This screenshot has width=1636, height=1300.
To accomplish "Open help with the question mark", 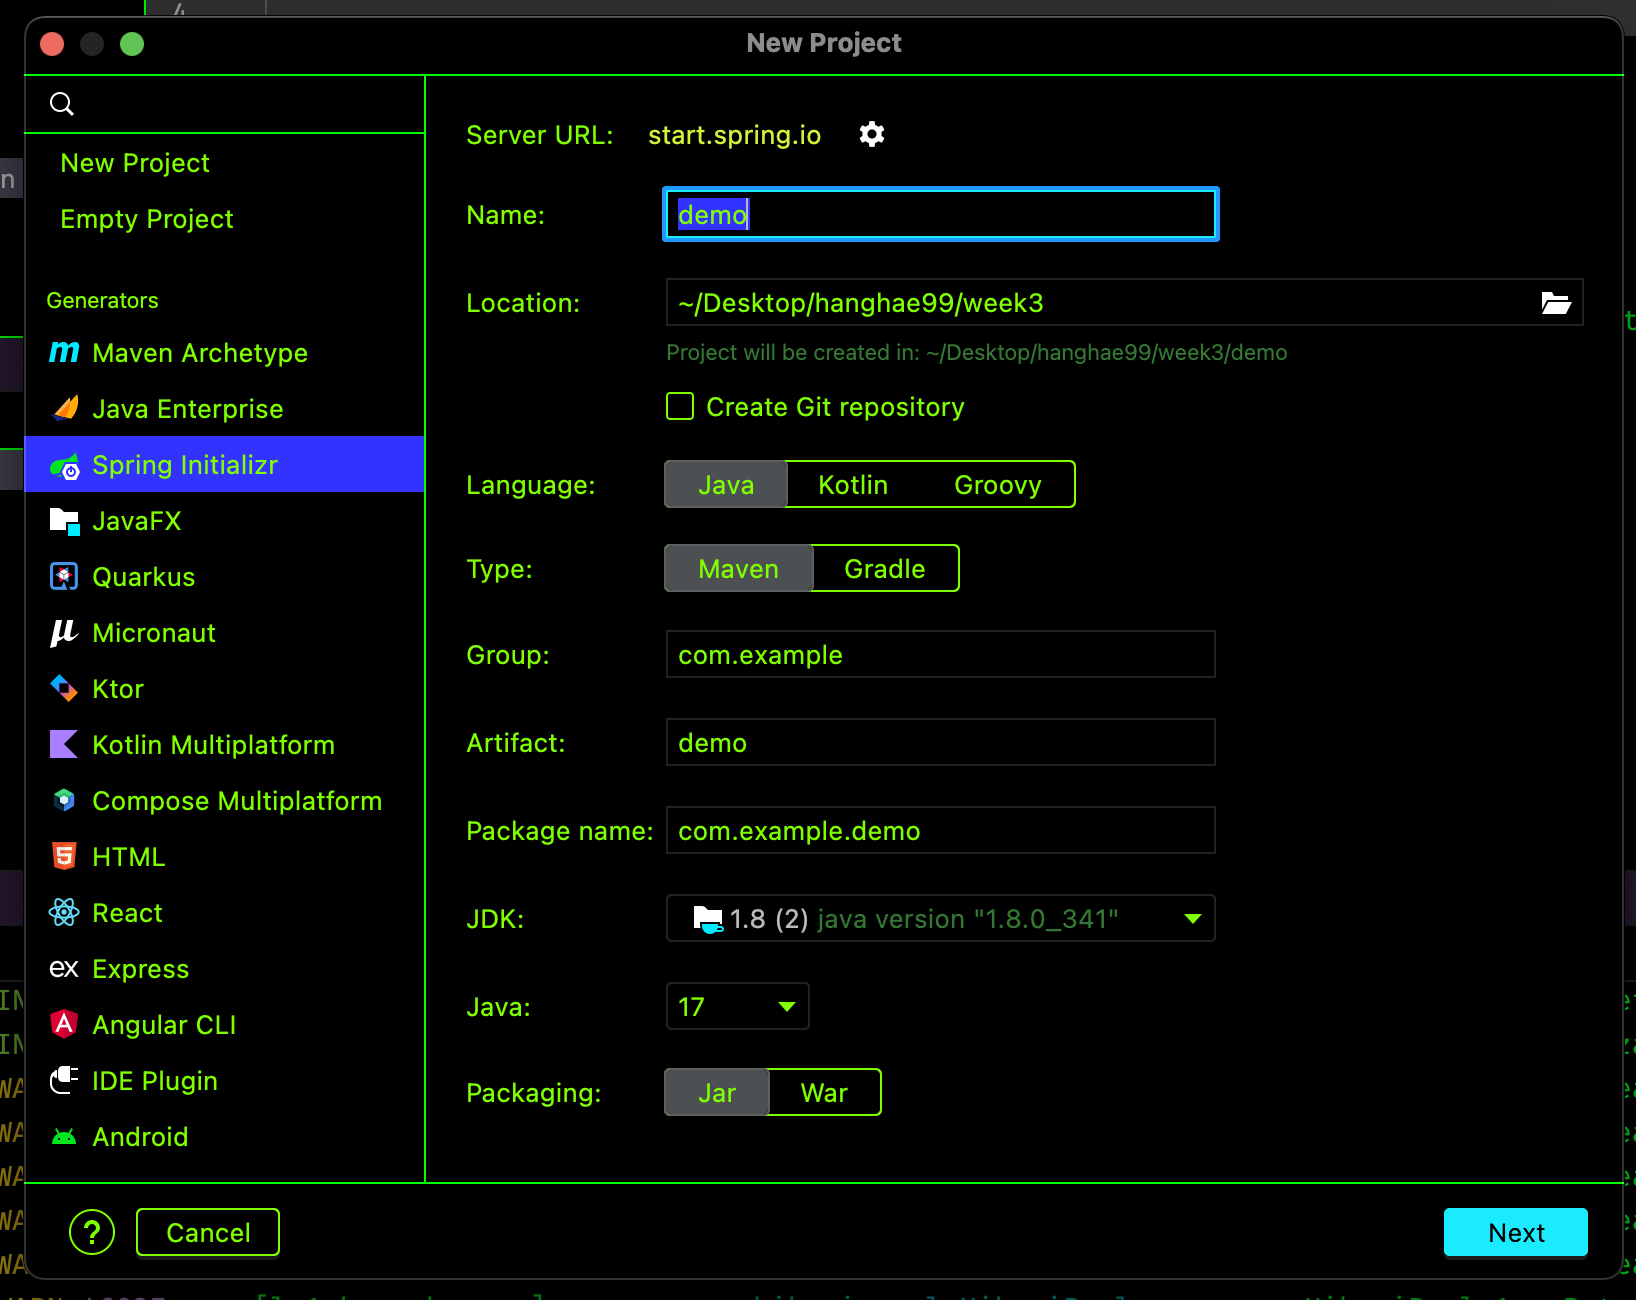I will pyautogui.click(x=92, y=1232).
